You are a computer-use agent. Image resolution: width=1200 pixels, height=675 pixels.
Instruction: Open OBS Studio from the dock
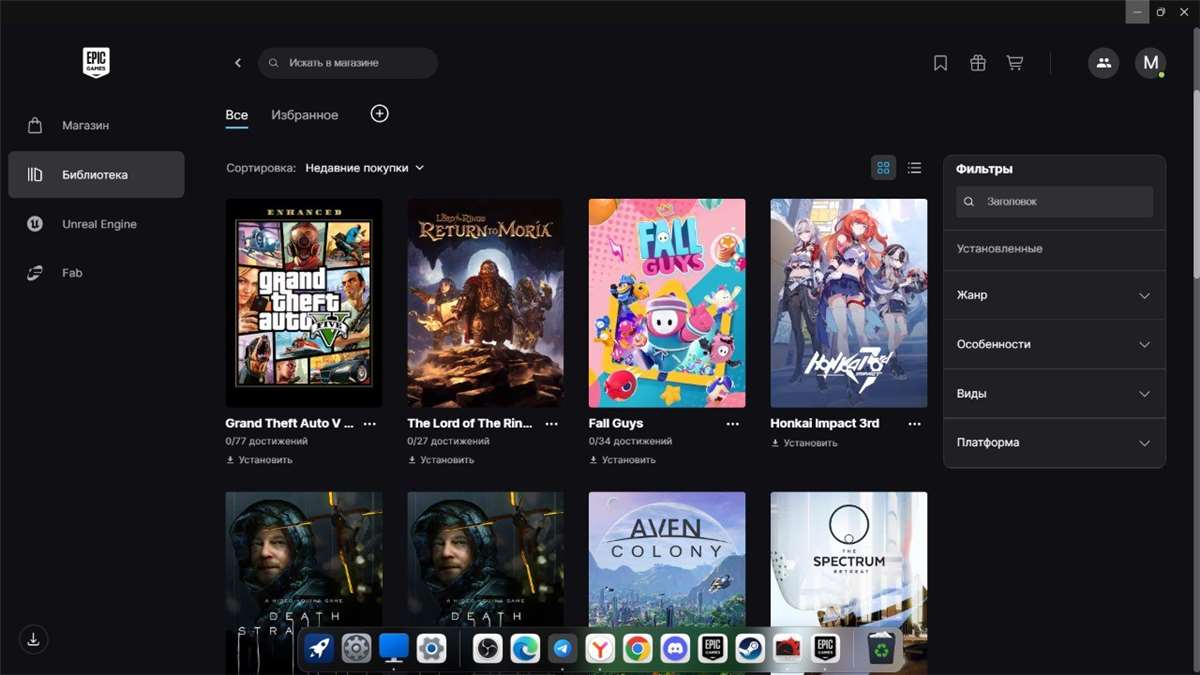click(487, 649)
